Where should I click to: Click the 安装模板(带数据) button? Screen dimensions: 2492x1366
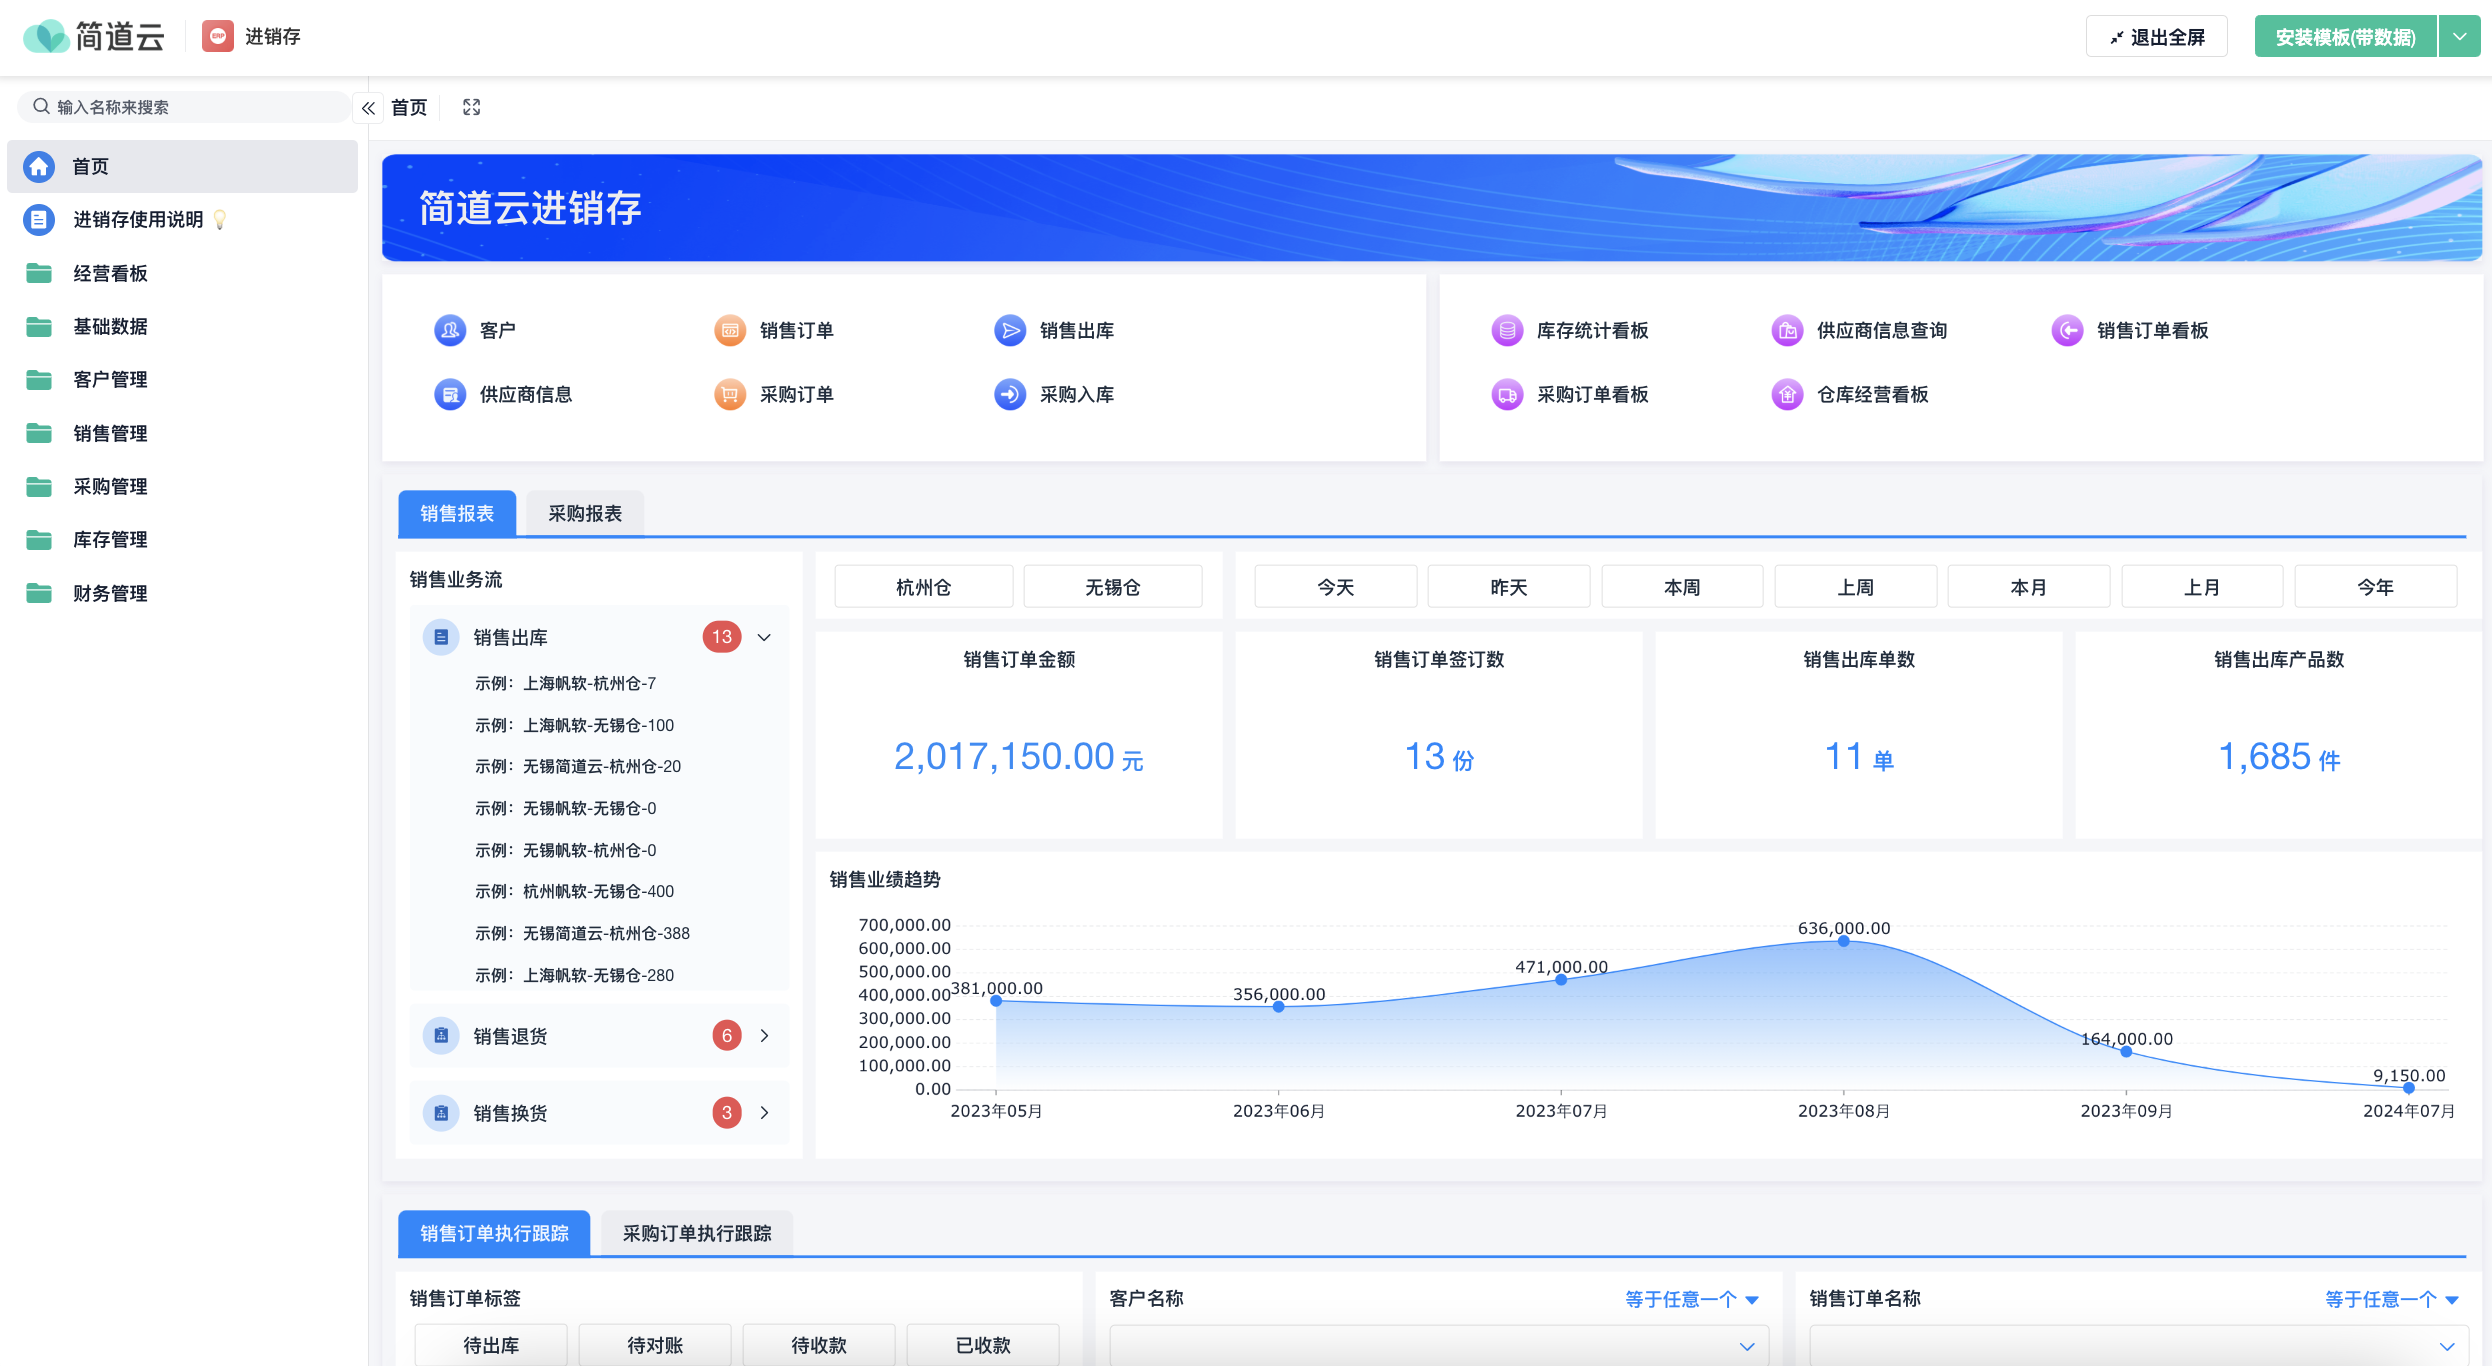[2345, 37]
